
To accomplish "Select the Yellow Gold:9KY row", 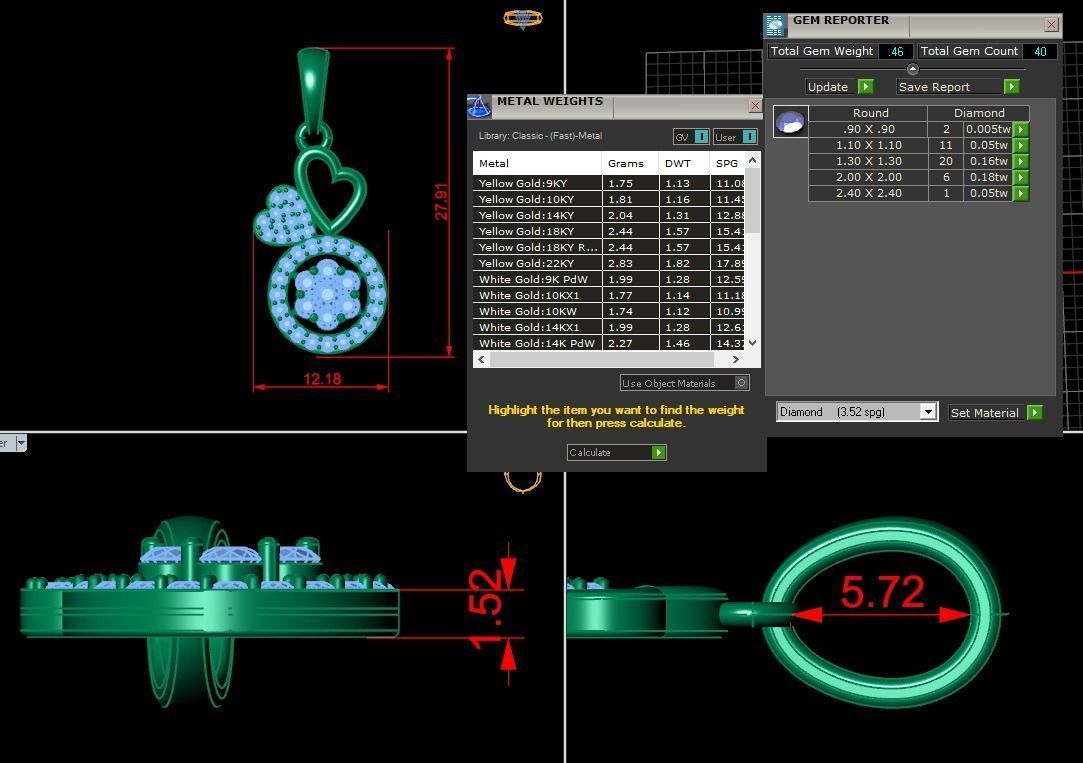I will pos(608,183).
